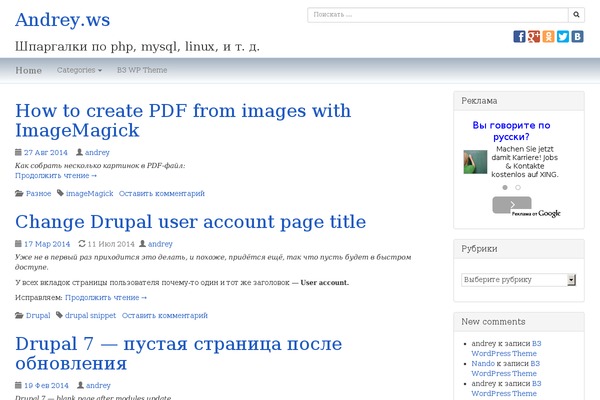
Task: Click the ad thumbnail image
Action: (x=475, y=162)
